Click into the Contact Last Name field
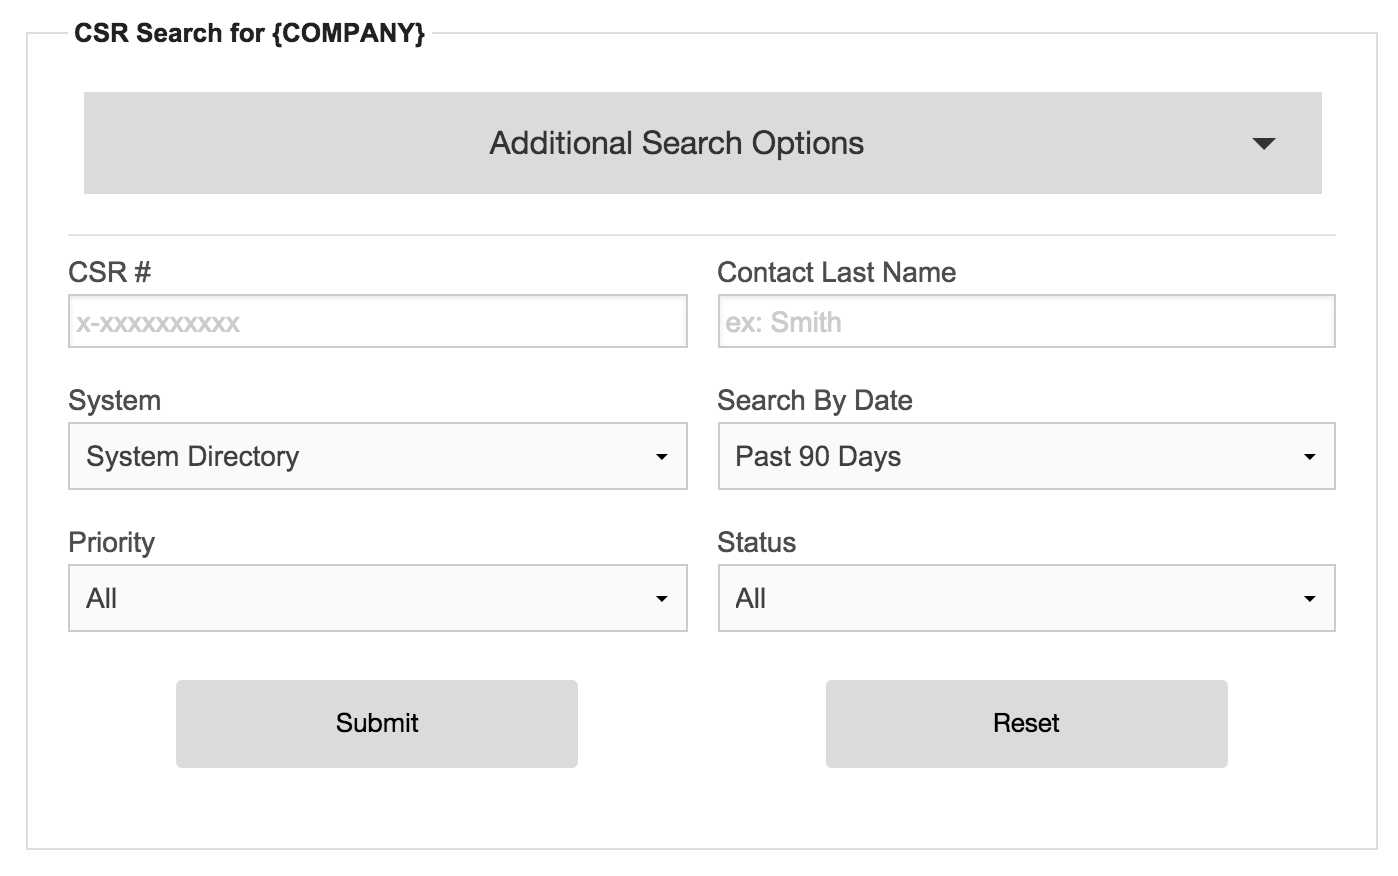Image resolution: width=1398 pixels, height=876 pixels. [1026, 322]
